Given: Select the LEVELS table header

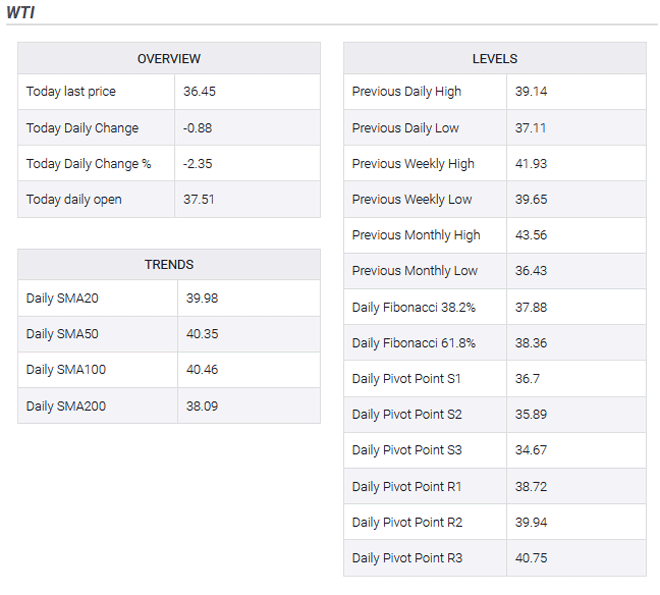Looking at the screenshot, I should tap(494, 59).
